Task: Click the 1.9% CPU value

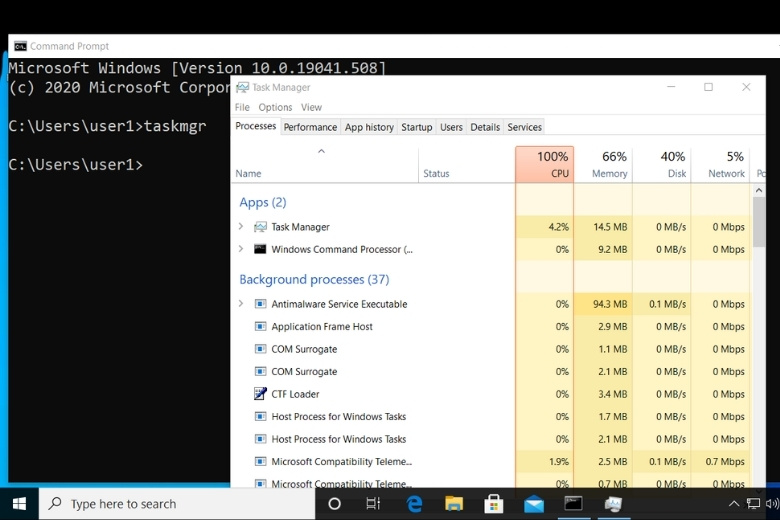Action: click(558, 461)
